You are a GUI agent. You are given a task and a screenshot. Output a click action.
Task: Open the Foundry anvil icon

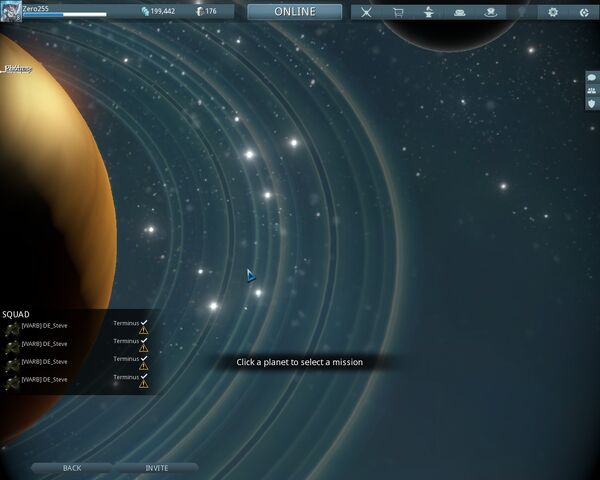(x=429, y=12)
